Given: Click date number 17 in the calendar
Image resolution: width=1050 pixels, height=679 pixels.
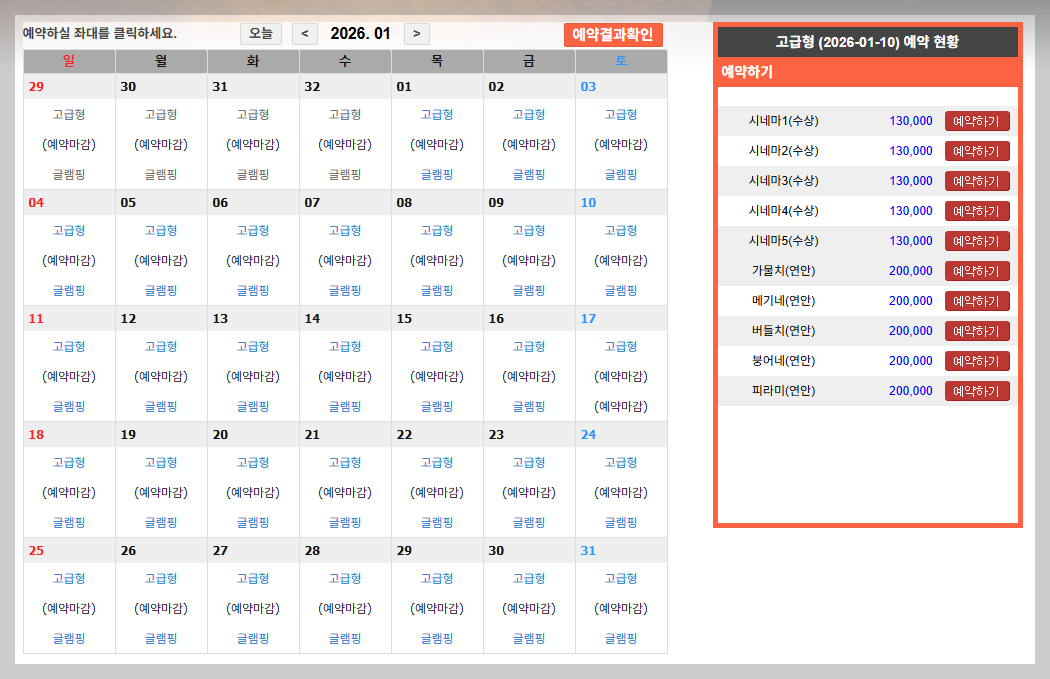Looking at the screenshot, I should pos(588,319).
